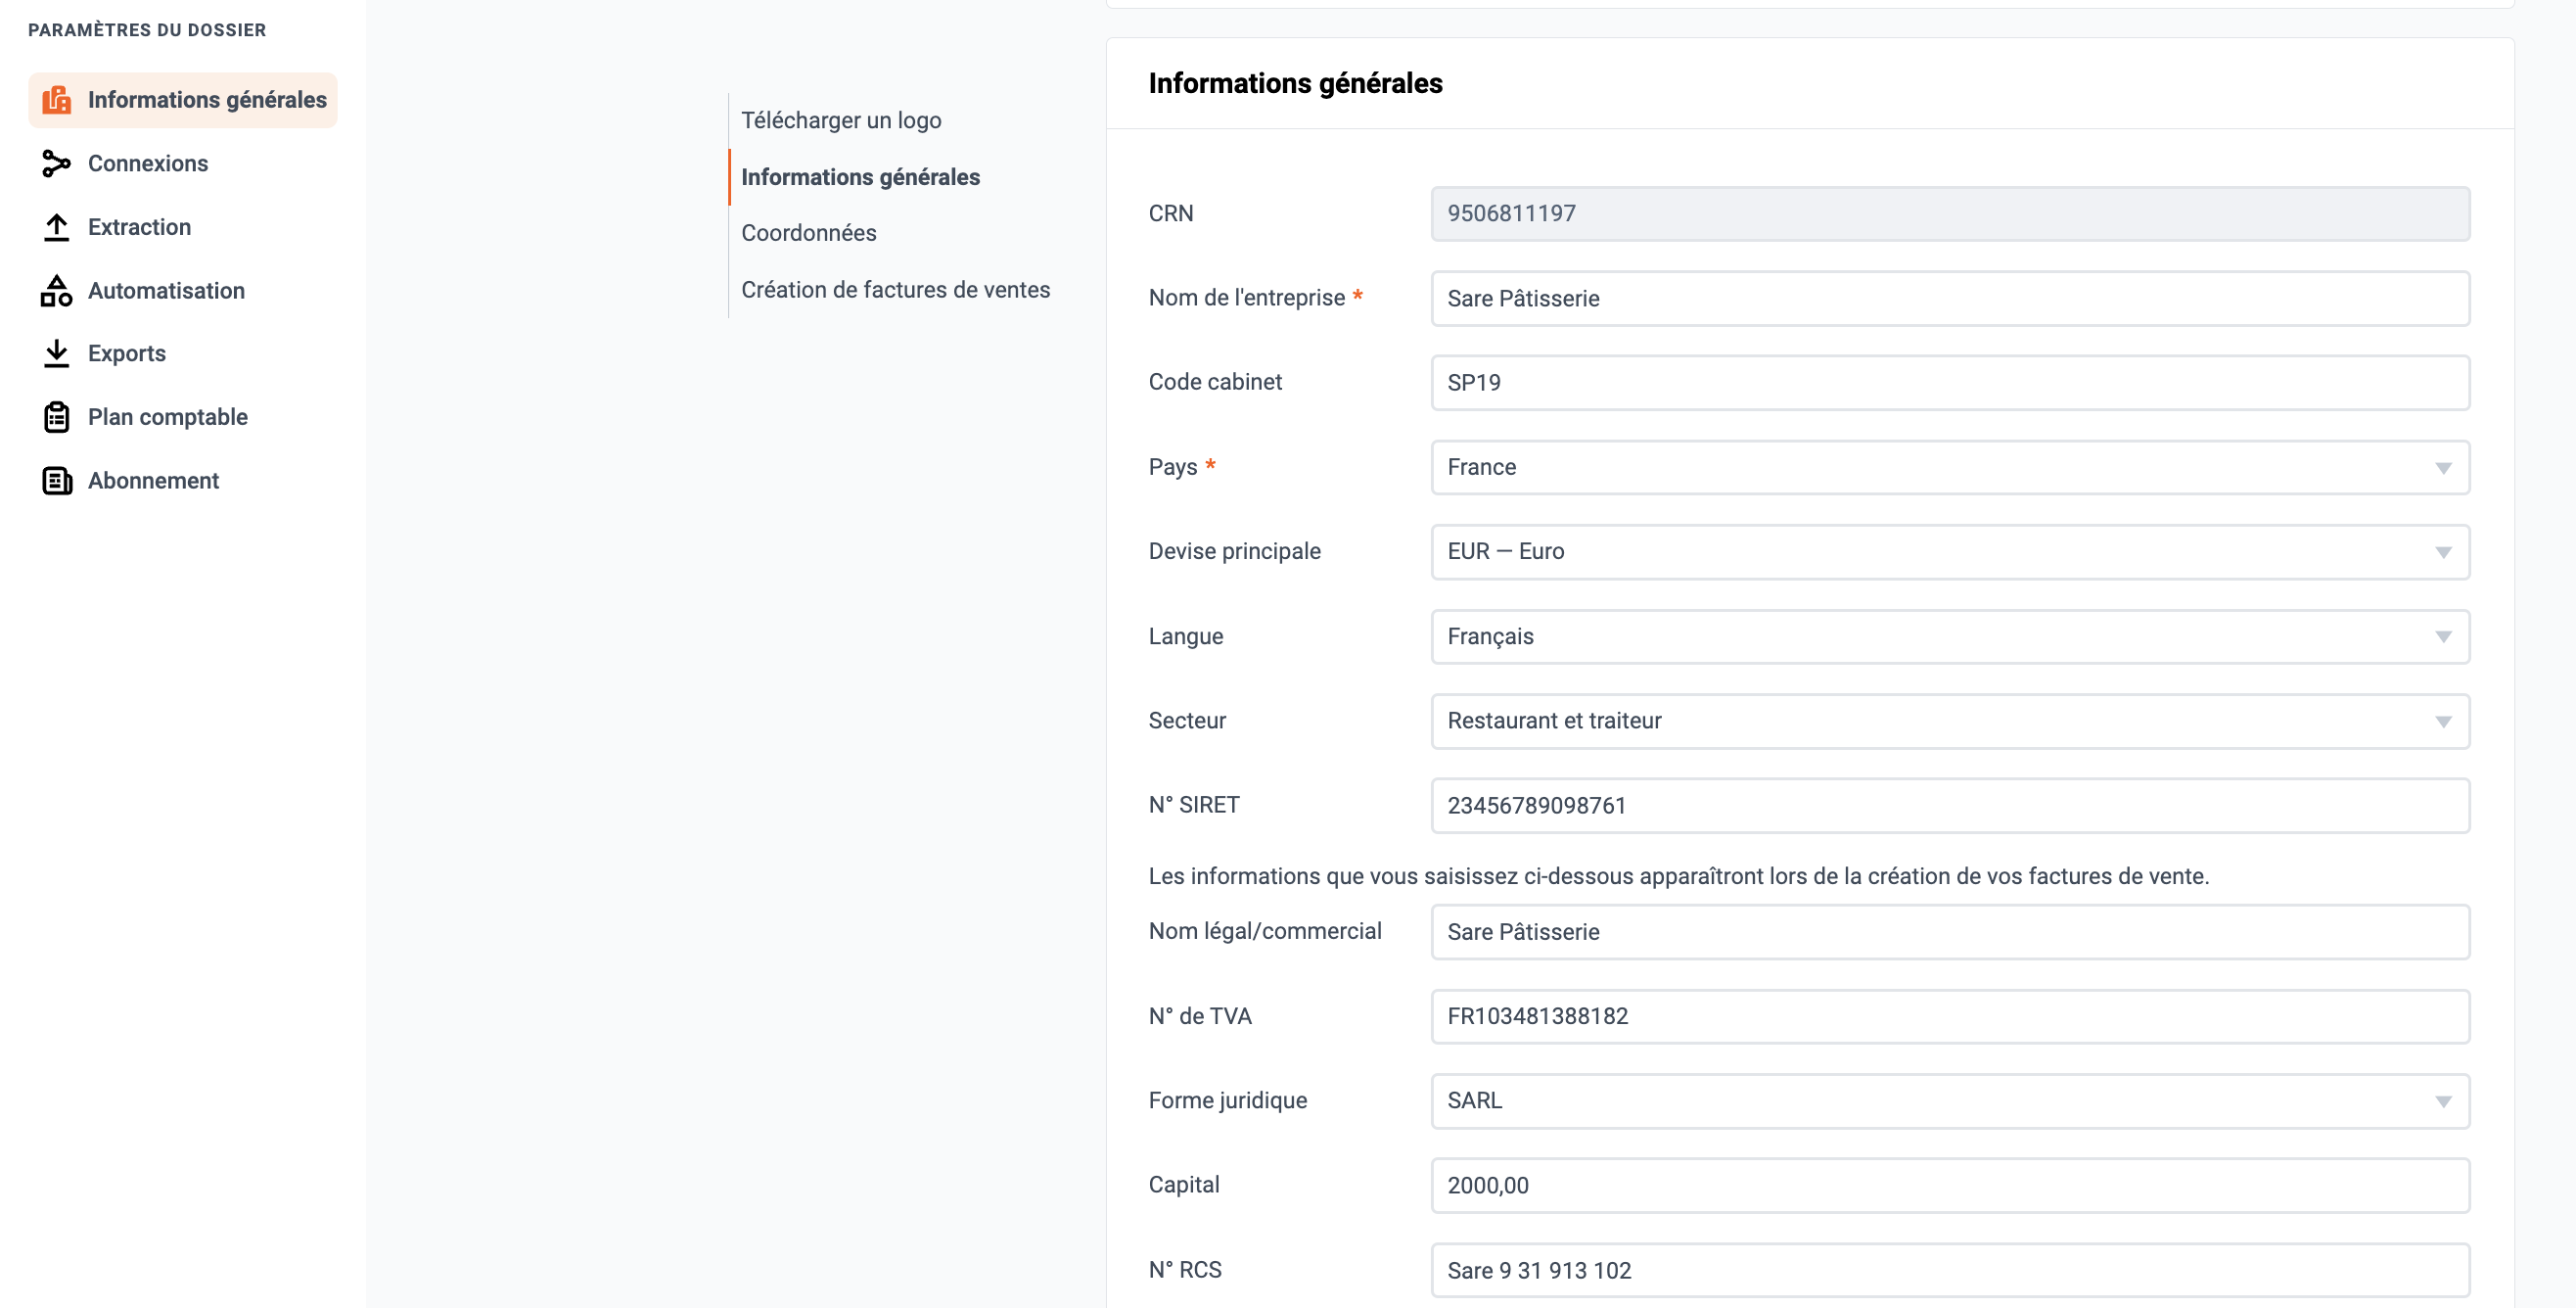
Task: Go to Connexions settings
Action: click(148, 163)
